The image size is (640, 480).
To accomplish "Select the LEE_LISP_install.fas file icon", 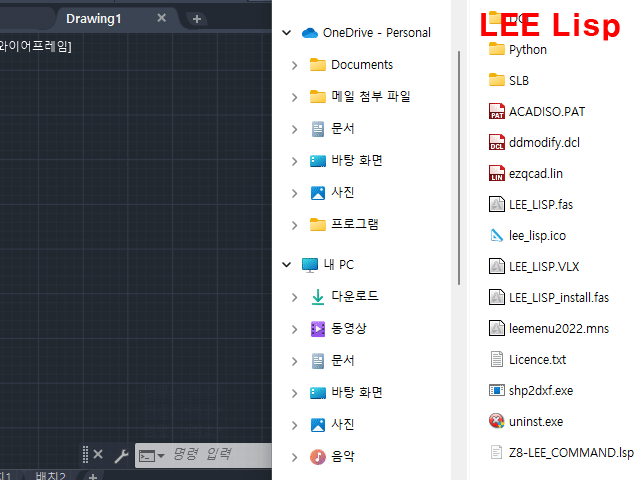I will pos(496,297).
